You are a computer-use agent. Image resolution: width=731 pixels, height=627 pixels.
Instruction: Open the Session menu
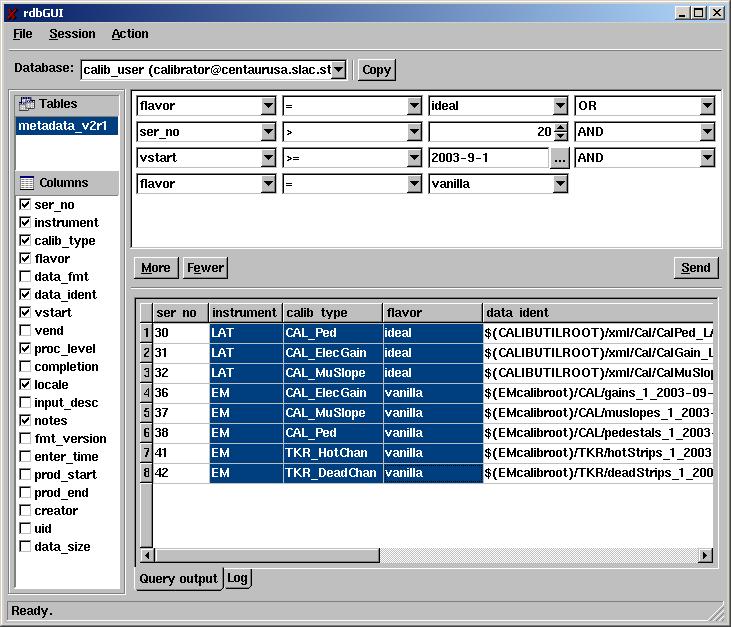72,34
